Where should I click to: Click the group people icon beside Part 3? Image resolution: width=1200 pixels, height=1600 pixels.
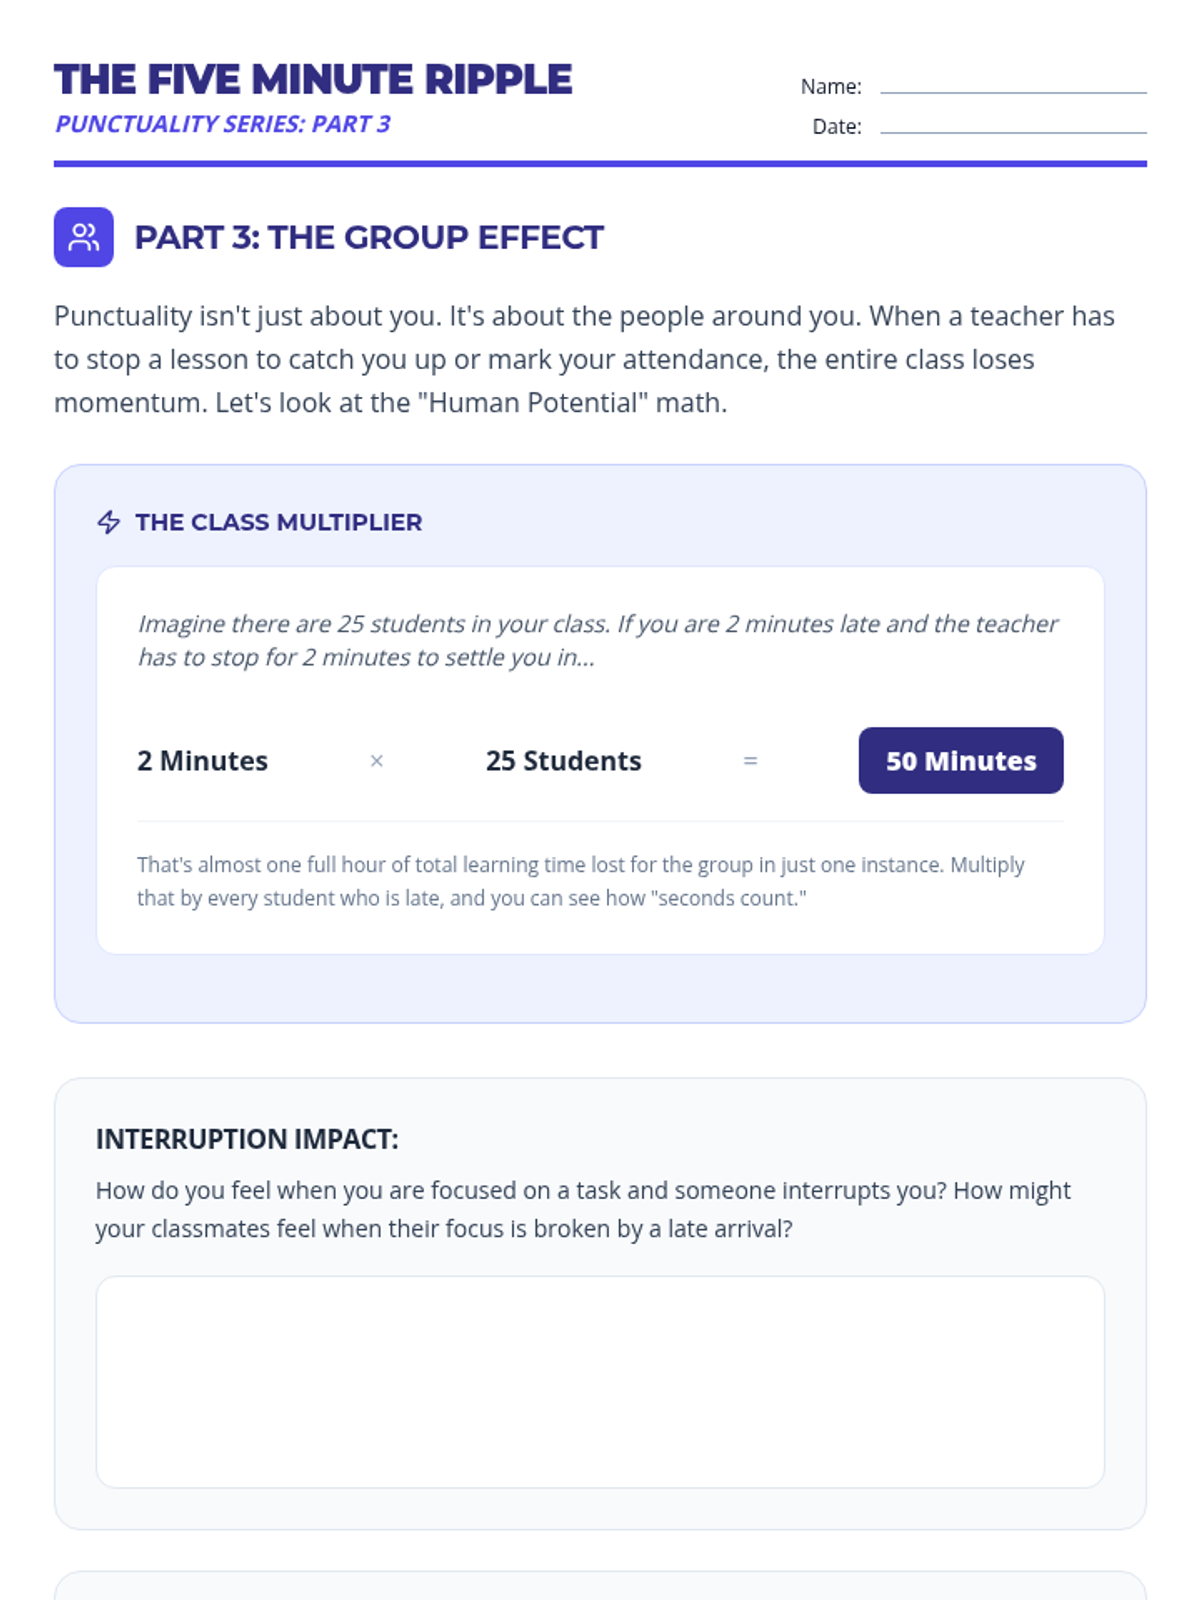point(84,237)
